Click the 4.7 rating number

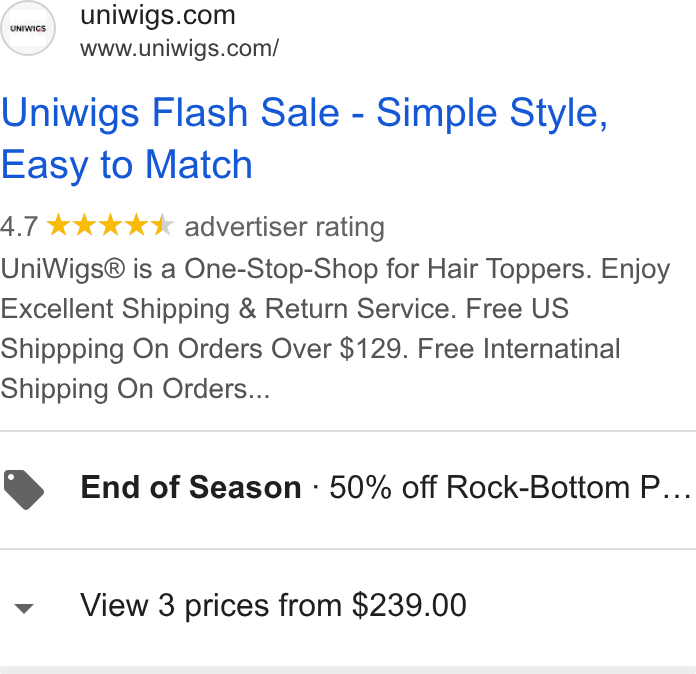[19, 226]
